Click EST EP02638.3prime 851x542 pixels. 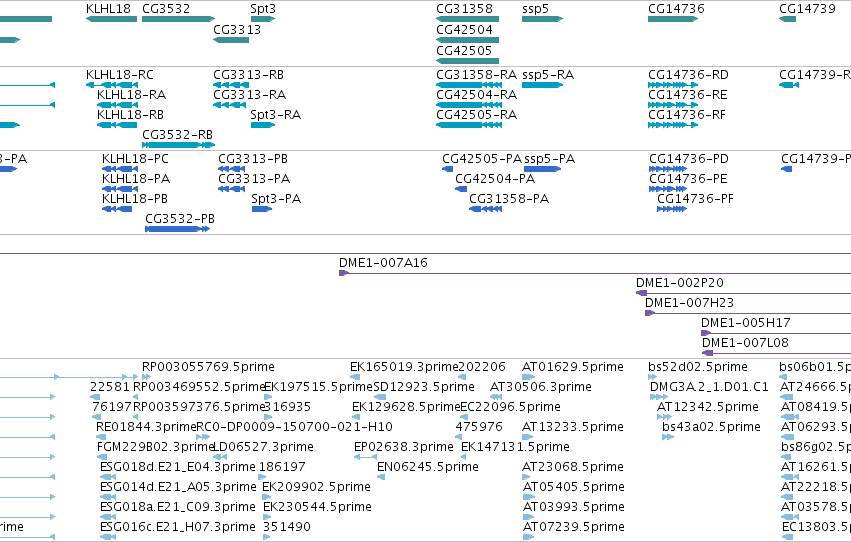point(365,457)
